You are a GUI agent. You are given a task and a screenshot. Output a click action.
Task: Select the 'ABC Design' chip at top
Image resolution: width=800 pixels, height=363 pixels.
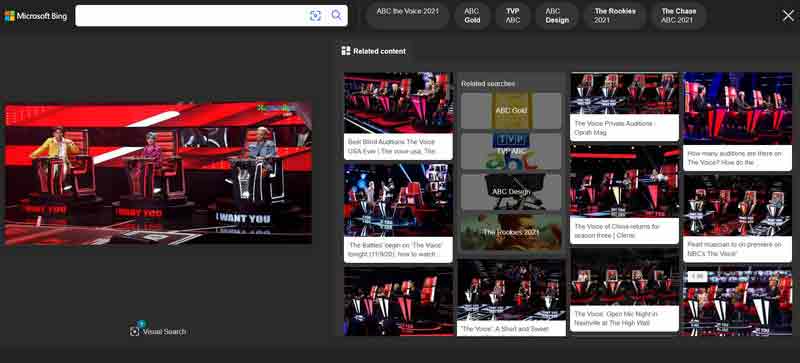(x=557, y=15)
